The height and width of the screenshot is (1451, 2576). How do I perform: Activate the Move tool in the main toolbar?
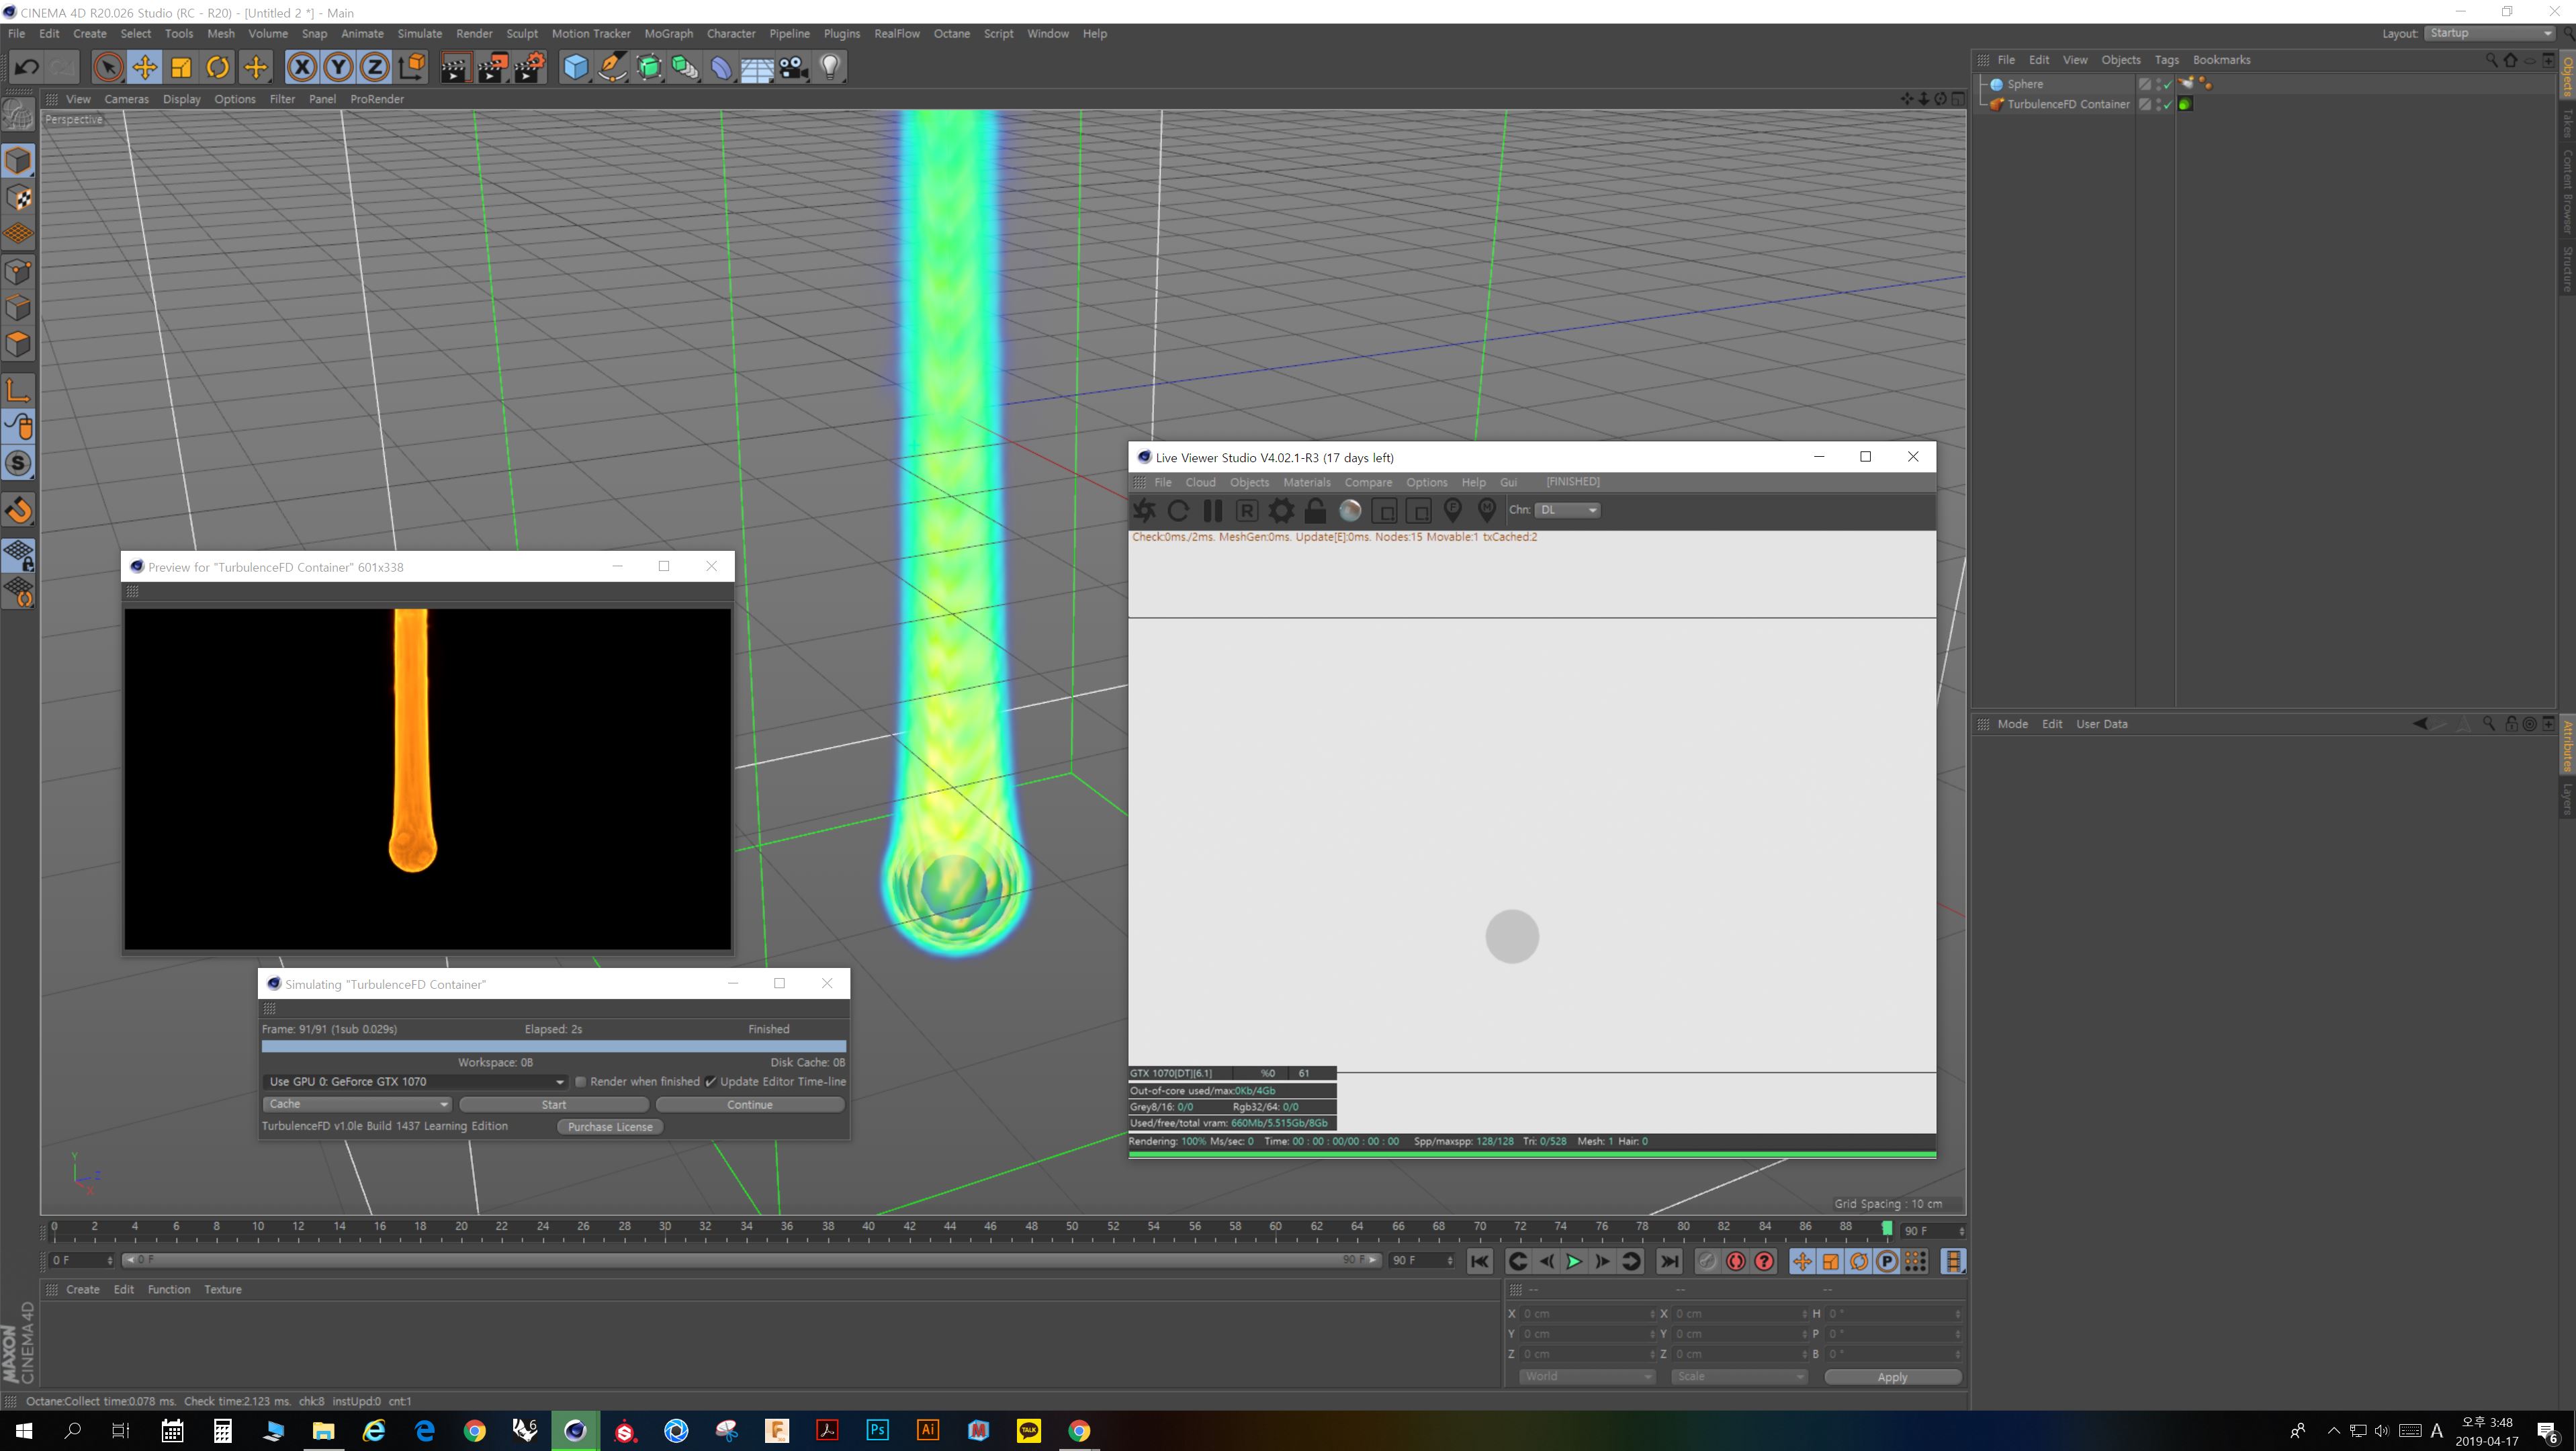coord(145,67)
